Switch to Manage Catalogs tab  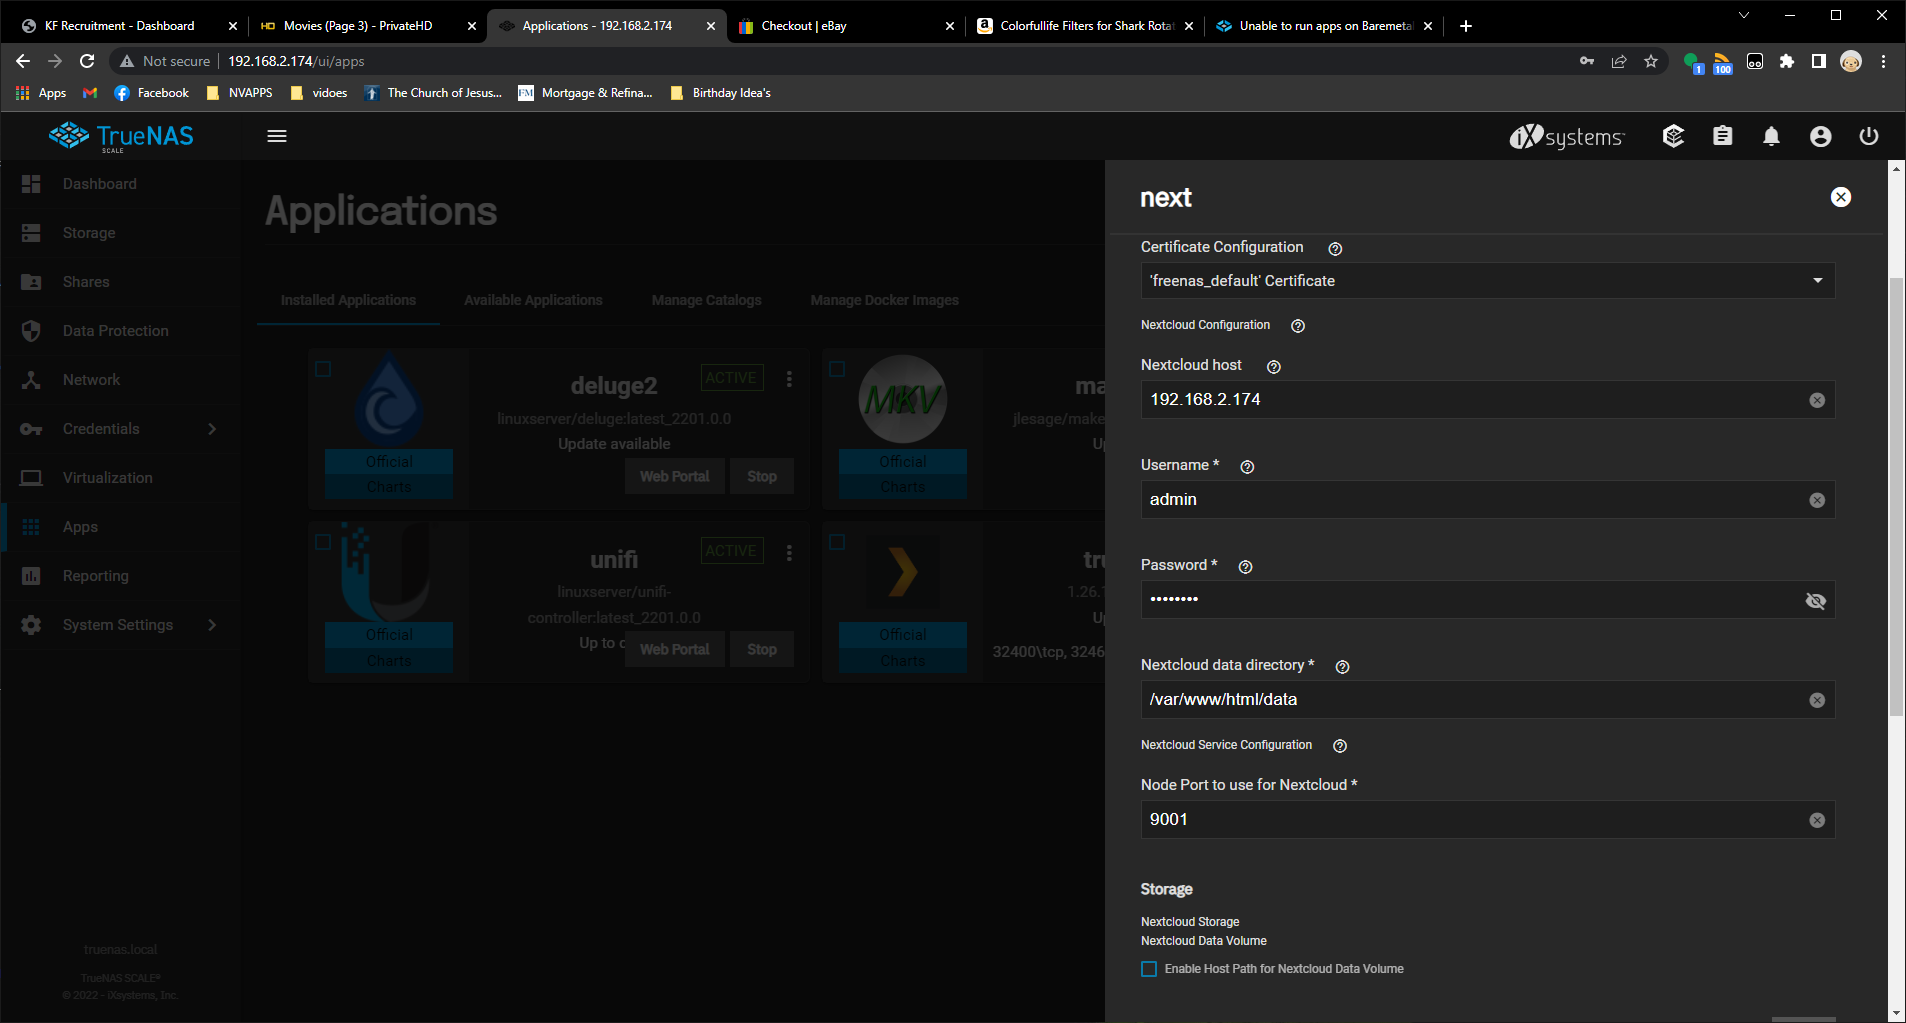(707, 300)
